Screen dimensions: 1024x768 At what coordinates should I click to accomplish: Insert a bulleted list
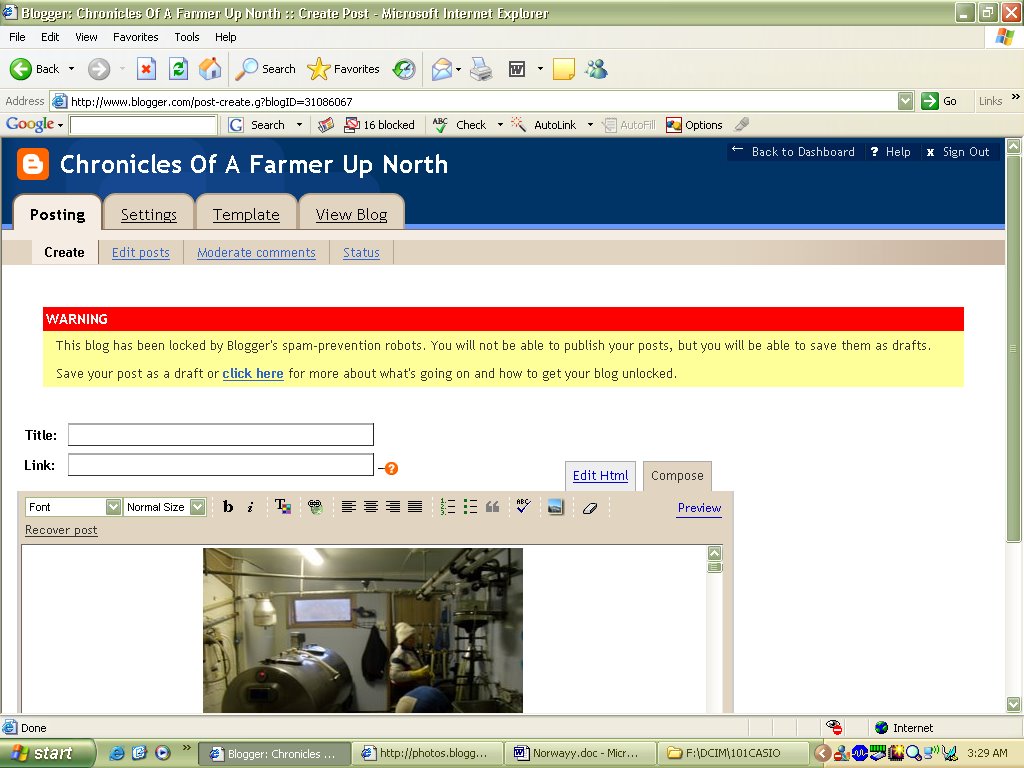470,507
